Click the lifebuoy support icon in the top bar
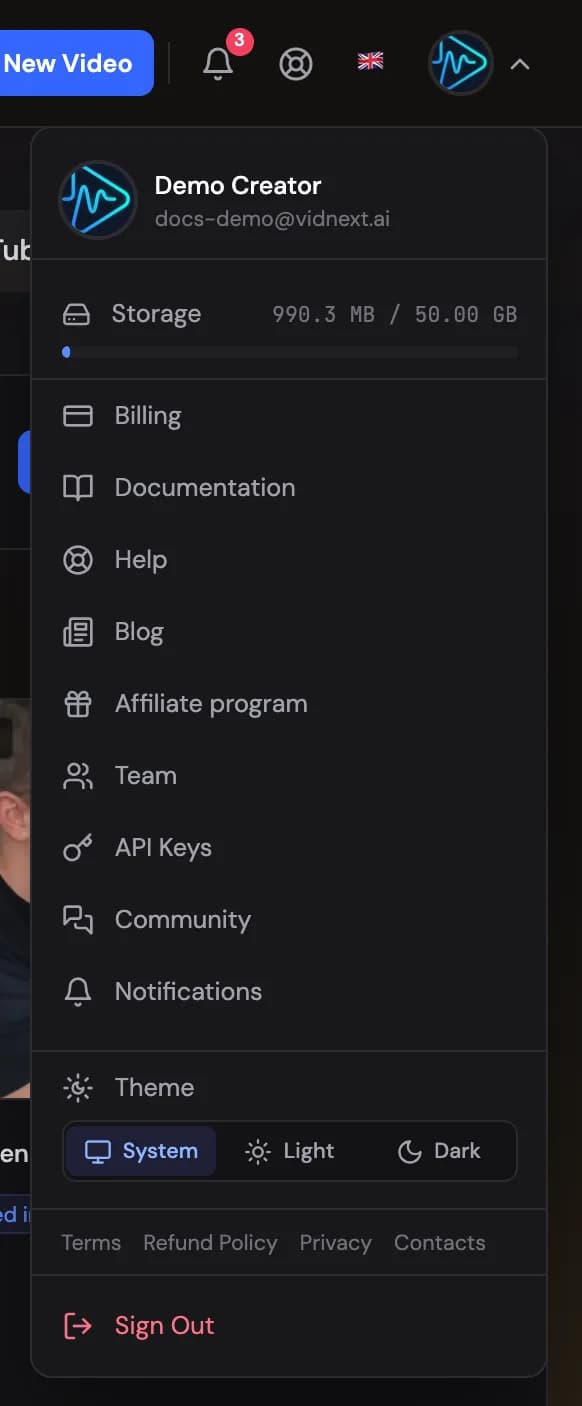Image resolution: width=582 pixels, height=1406 pixels. pos(296,64)
